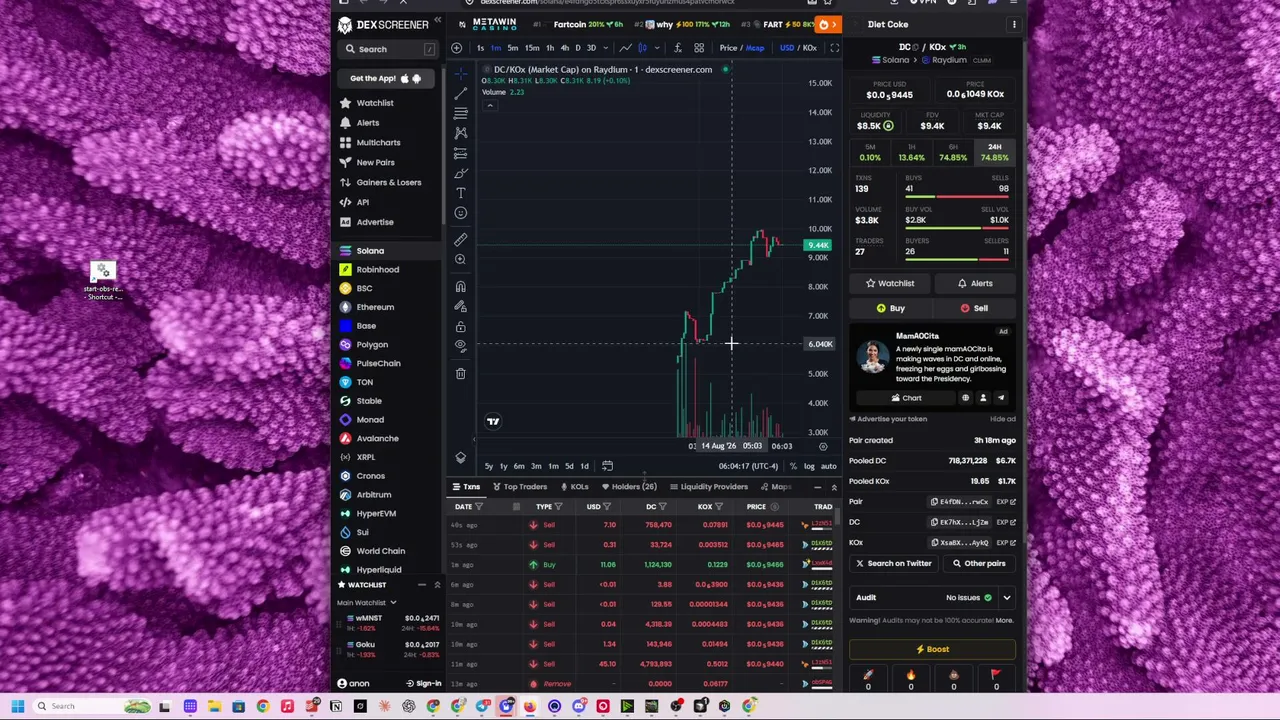Select the Solana chain

click(370, 251)
